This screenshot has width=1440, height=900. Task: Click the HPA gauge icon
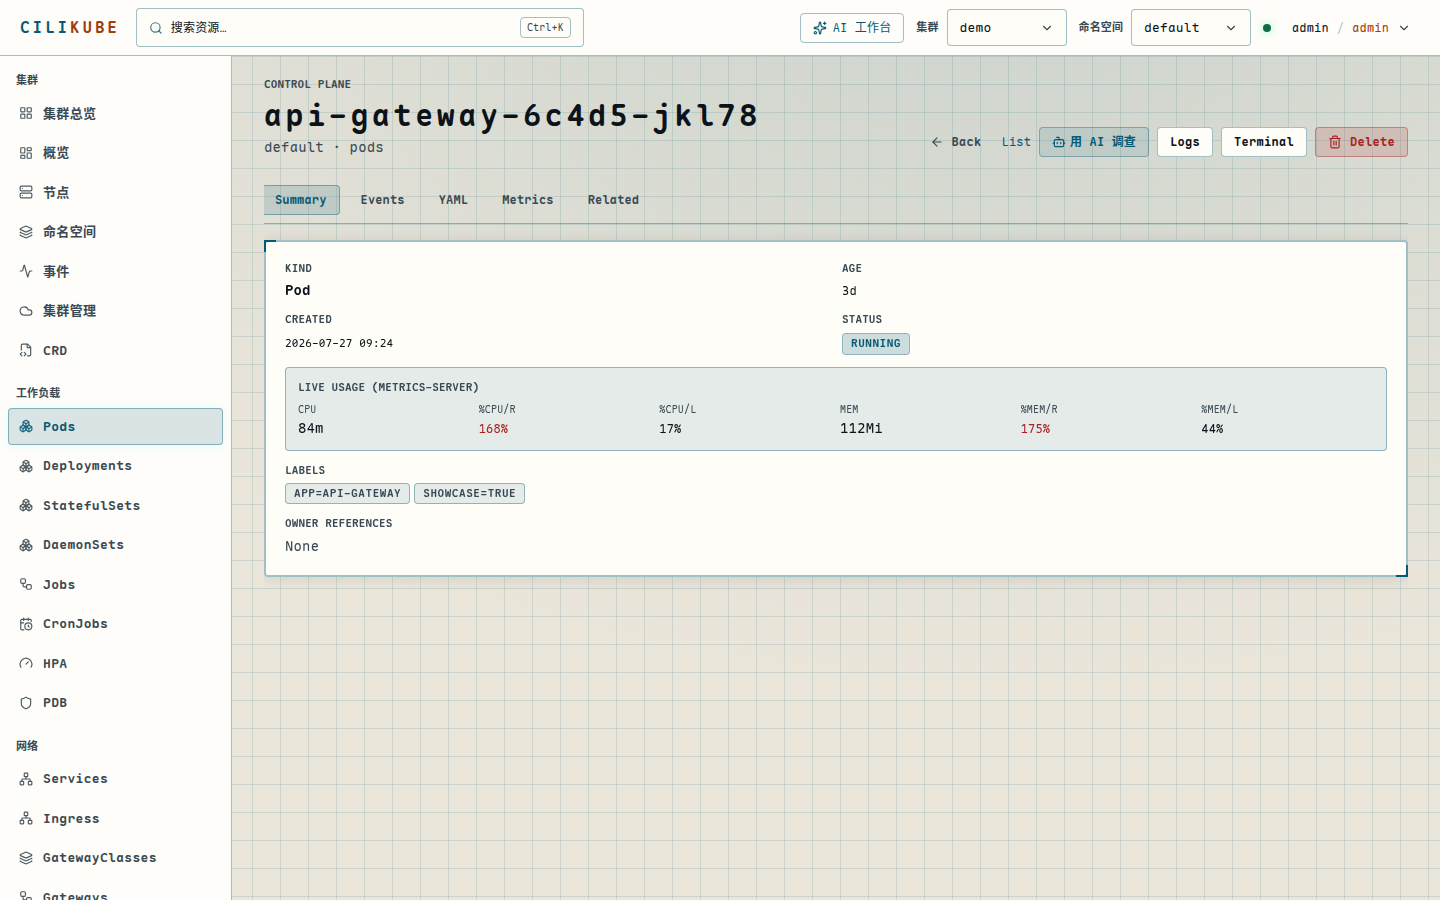(26, 664)
